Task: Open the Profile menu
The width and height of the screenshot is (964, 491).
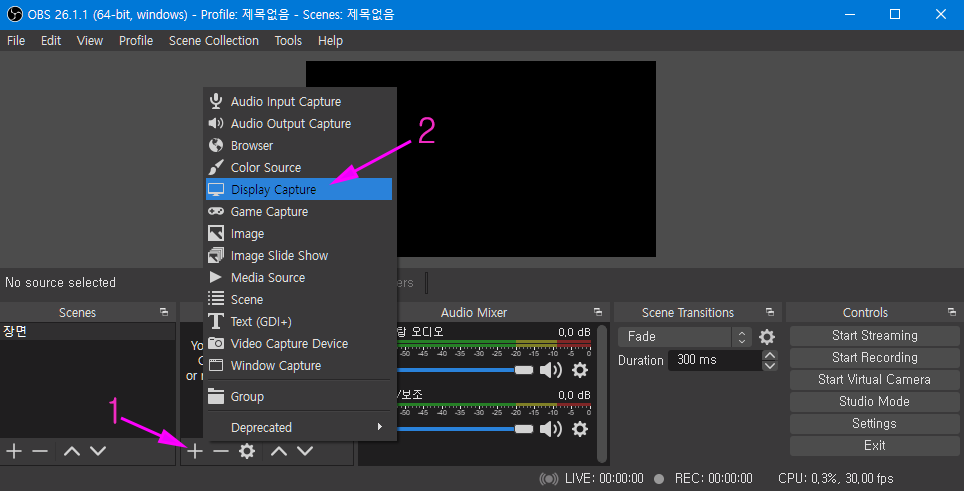Action: click(x=136, y=41)
